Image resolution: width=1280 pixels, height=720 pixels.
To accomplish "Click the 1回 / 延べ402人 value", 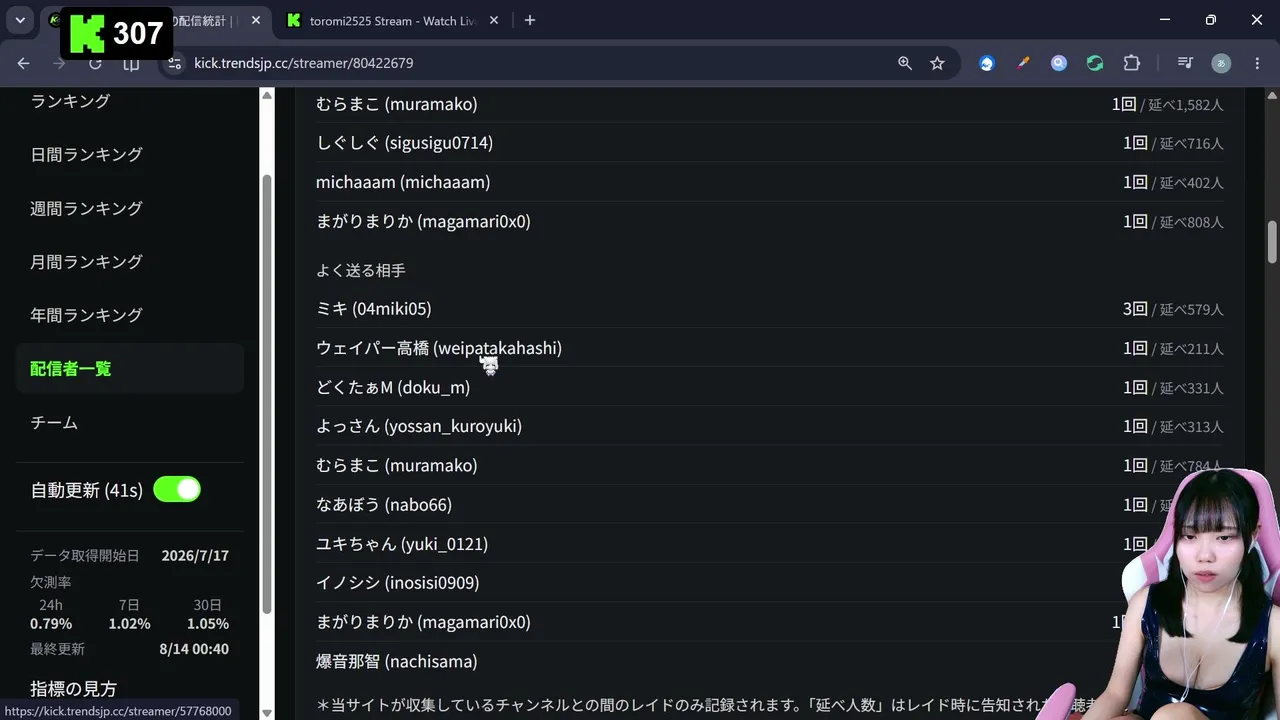I will pyautogui.click(x=1173, y=182).
